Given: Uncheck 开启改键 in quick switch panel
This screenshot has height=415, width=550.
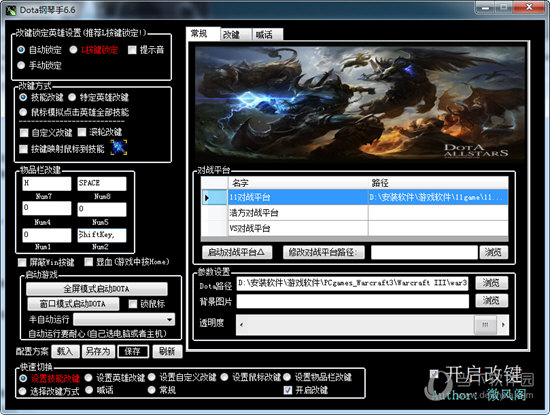Looking at the screenshot, I should 288,390.
